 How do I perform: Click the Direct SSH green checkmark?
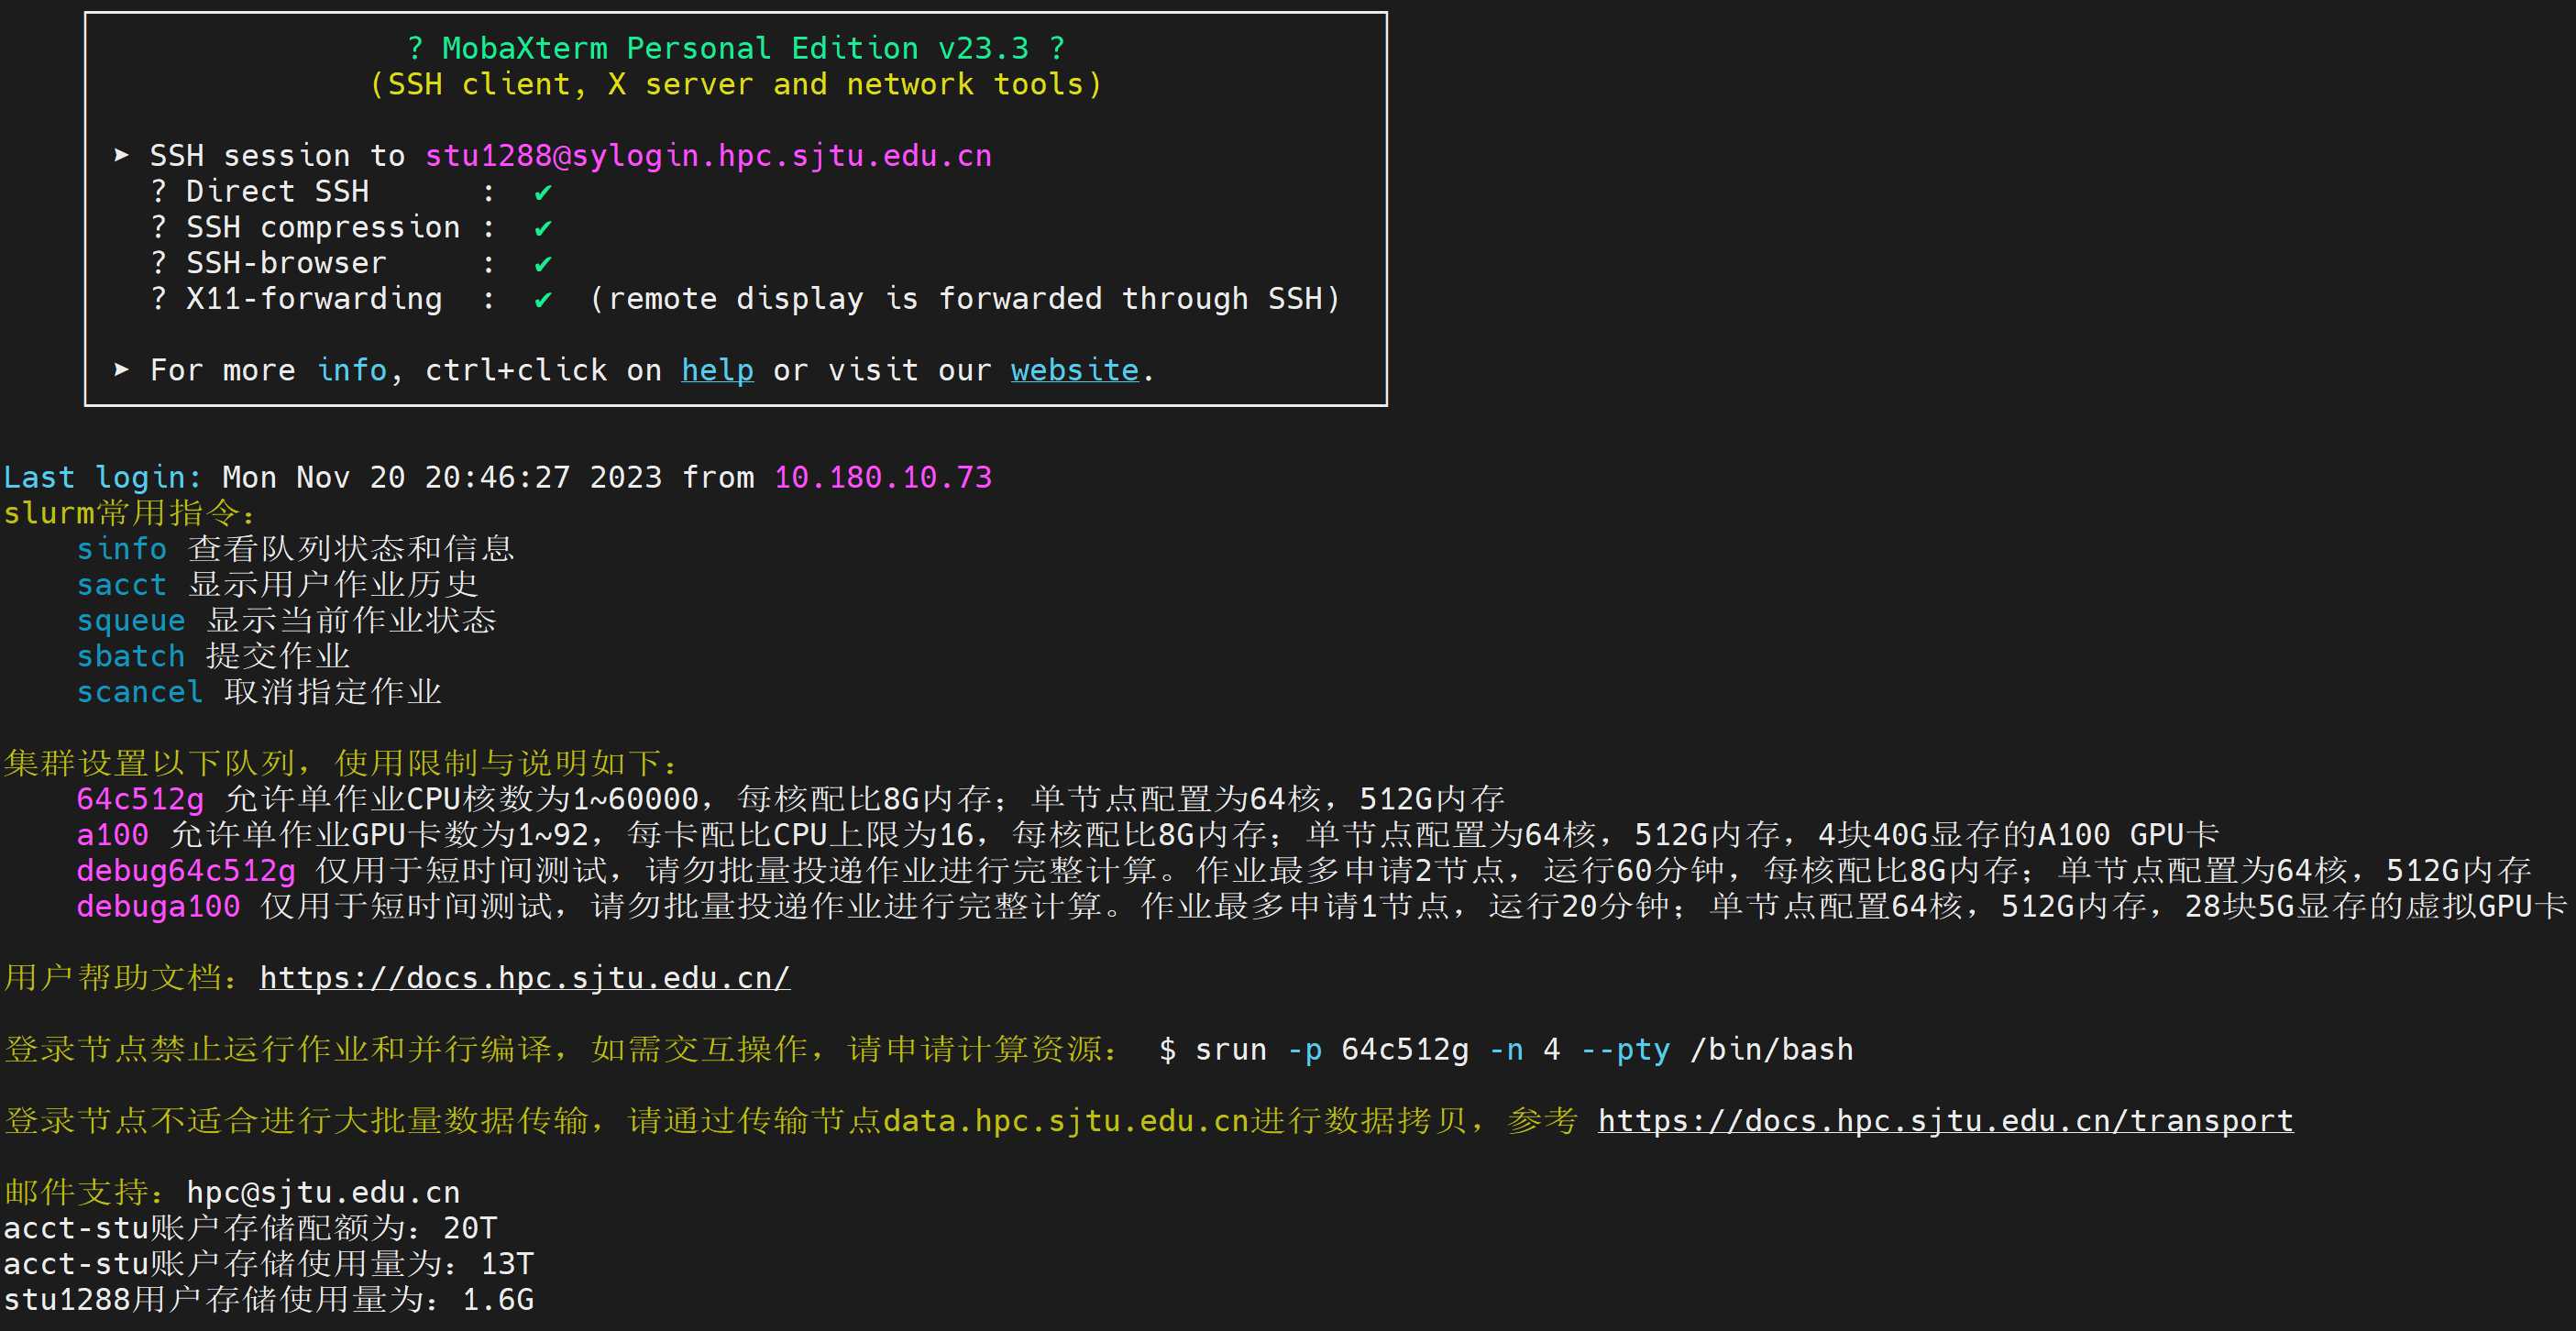coord(543,192)
